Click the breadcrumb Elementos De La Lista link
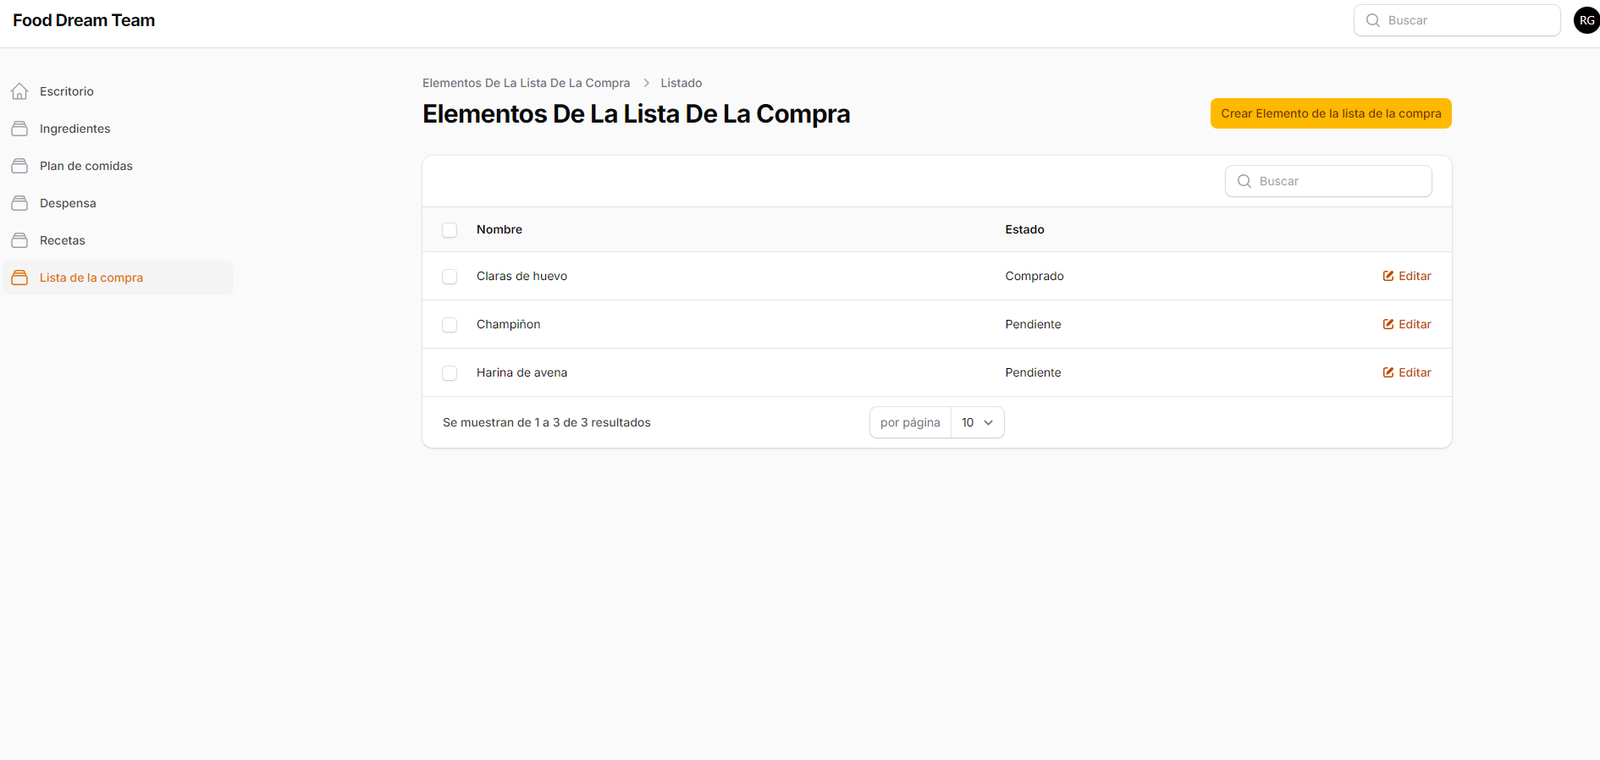The image size is (1600, 760). 526,83
